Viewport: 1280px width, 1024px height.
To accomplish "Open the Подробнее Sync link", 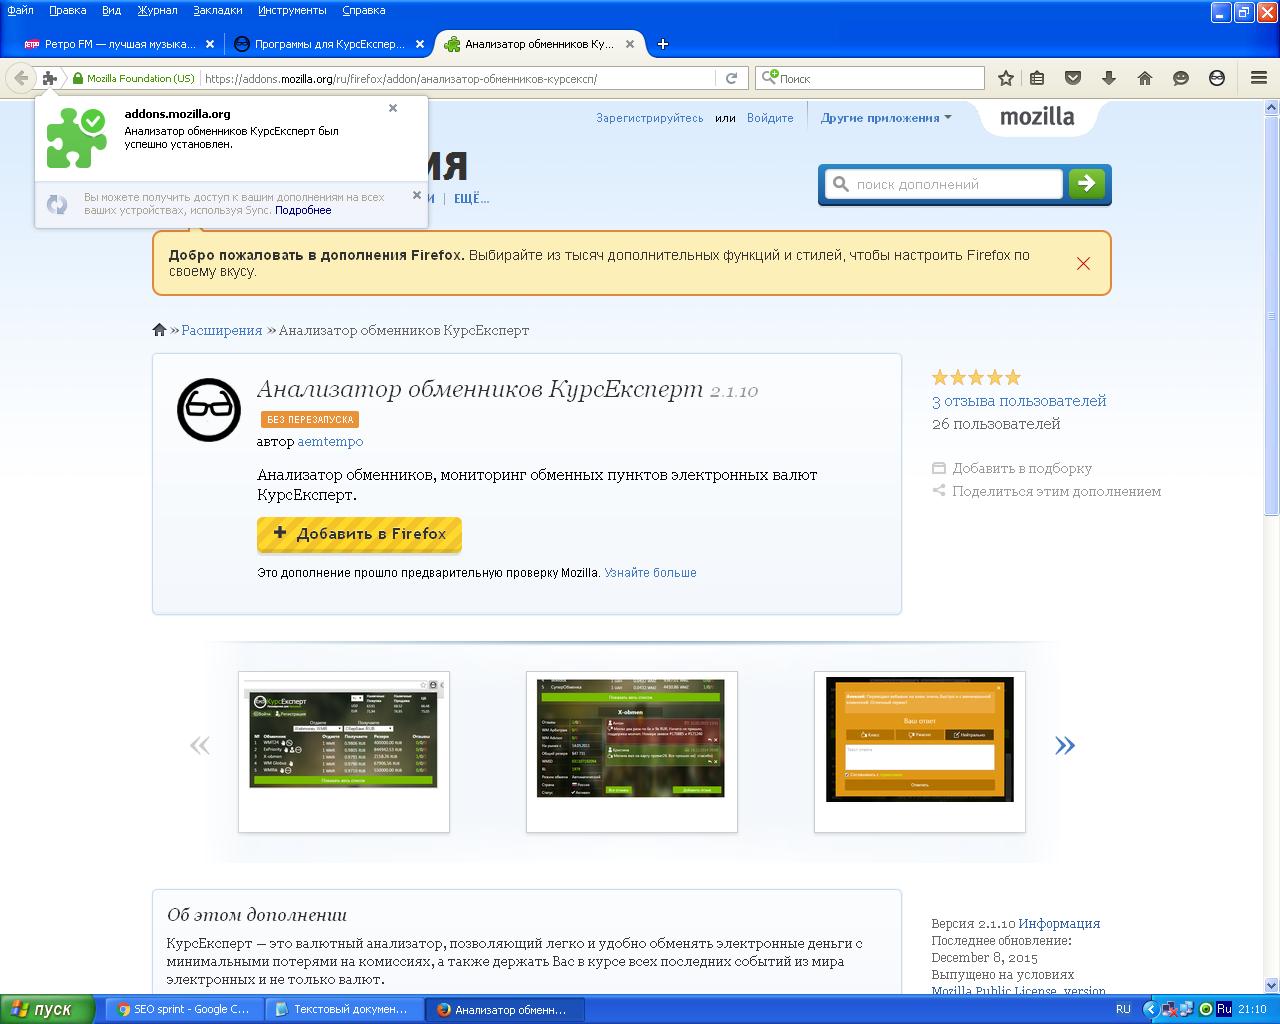I will pos(303,210).
